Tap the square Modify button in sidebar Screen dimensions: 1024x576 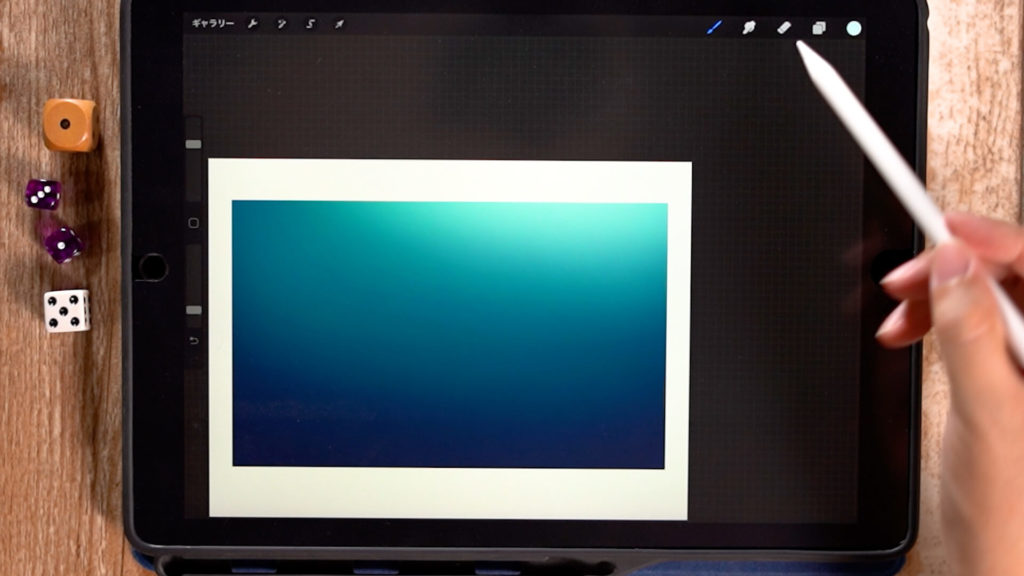tap(194, 223)
